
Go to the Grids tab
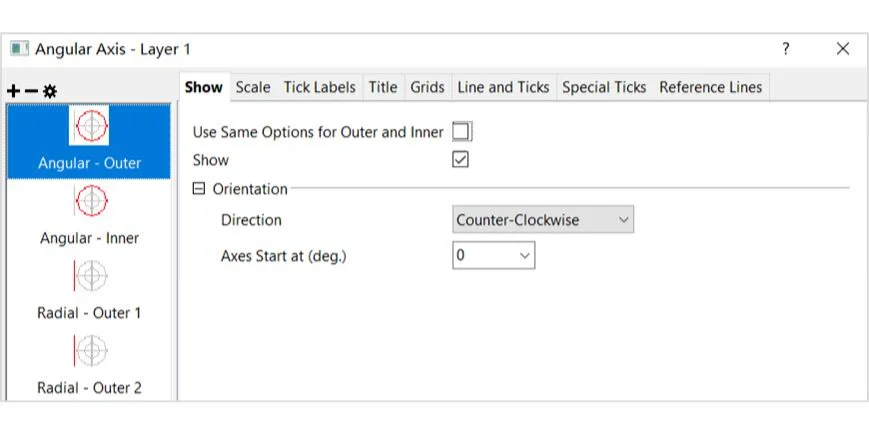(x=427, y=88)
